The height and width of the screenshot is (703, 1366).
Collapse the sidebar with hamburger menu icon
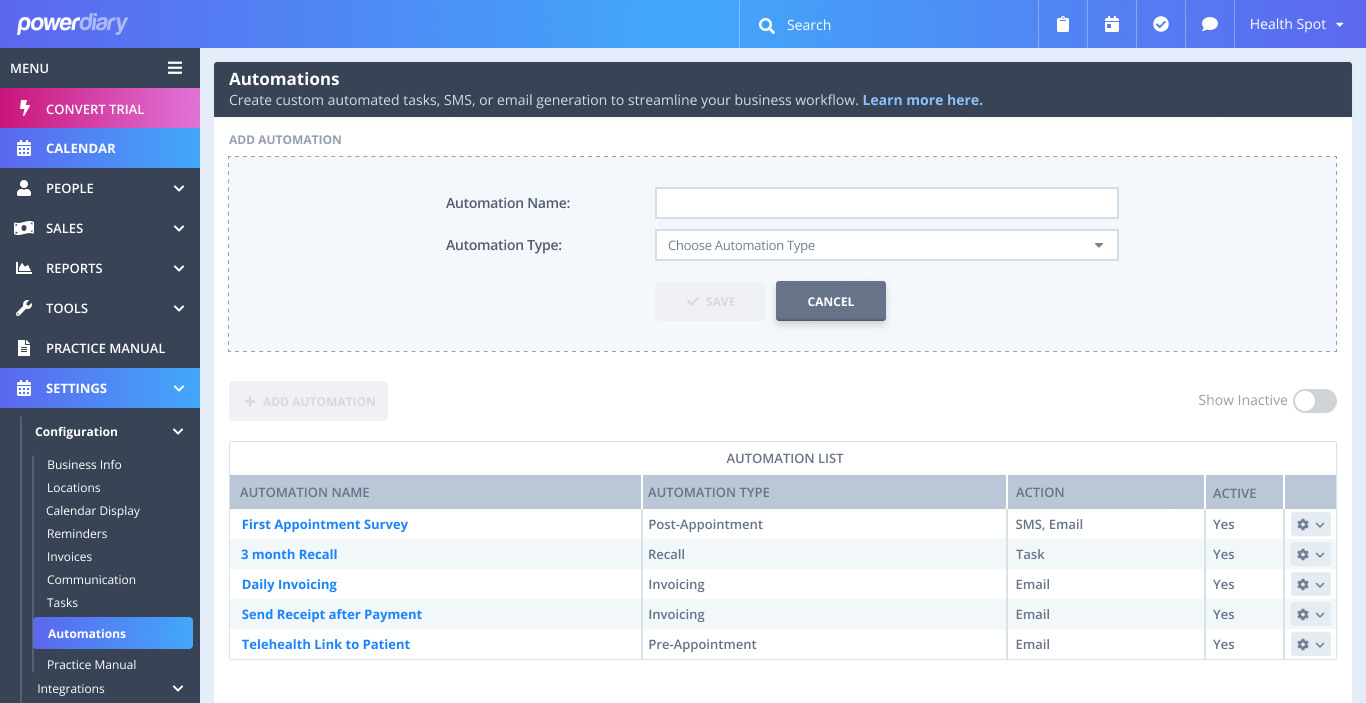click(175, 68)
